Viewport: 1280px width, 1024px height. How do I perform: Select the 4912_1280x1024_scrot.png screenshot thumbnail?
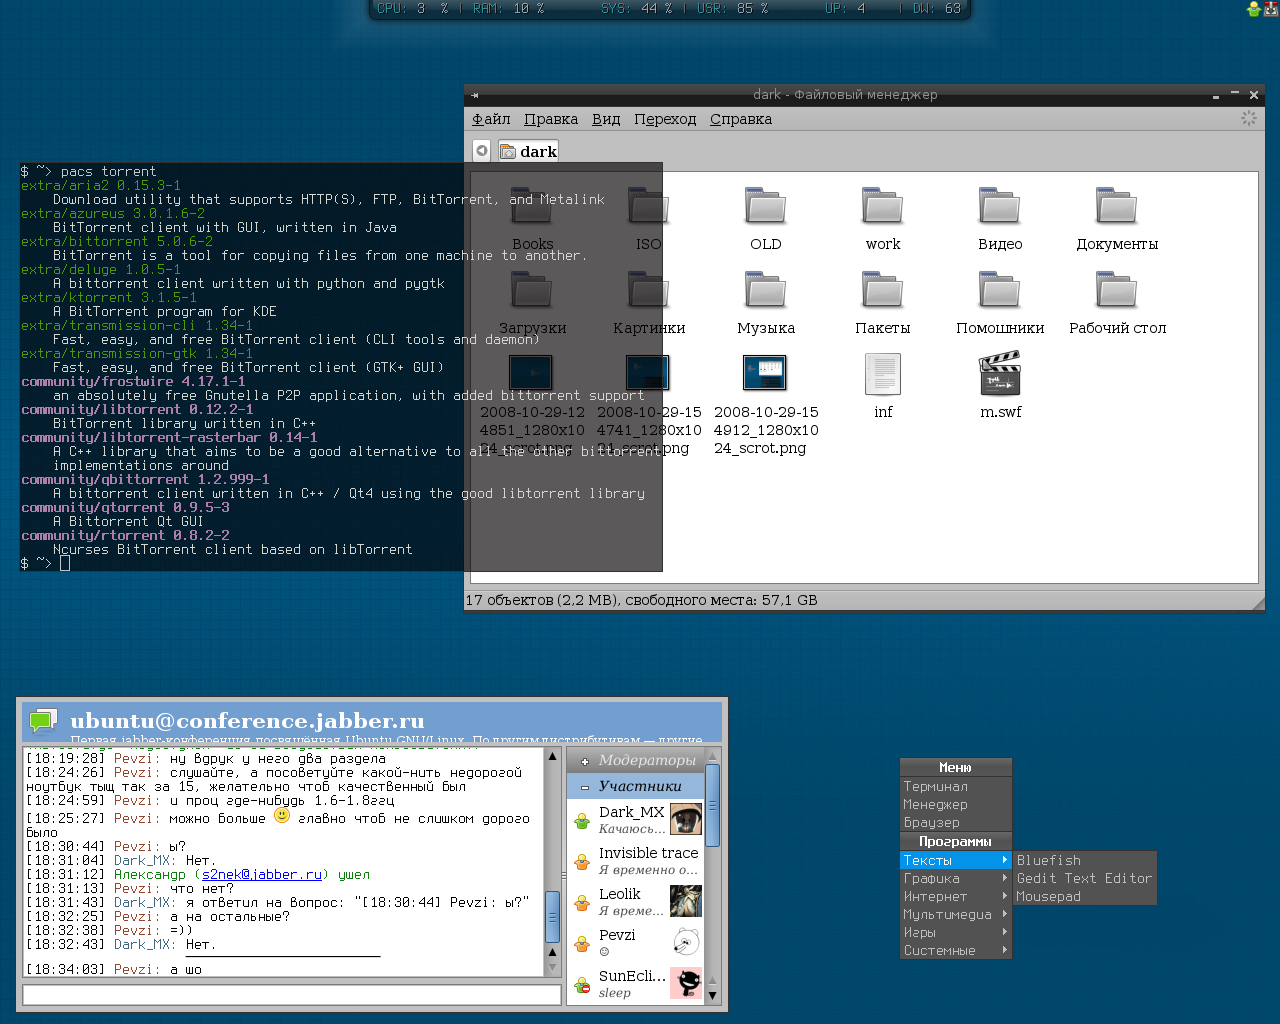[x=765, y=373]
